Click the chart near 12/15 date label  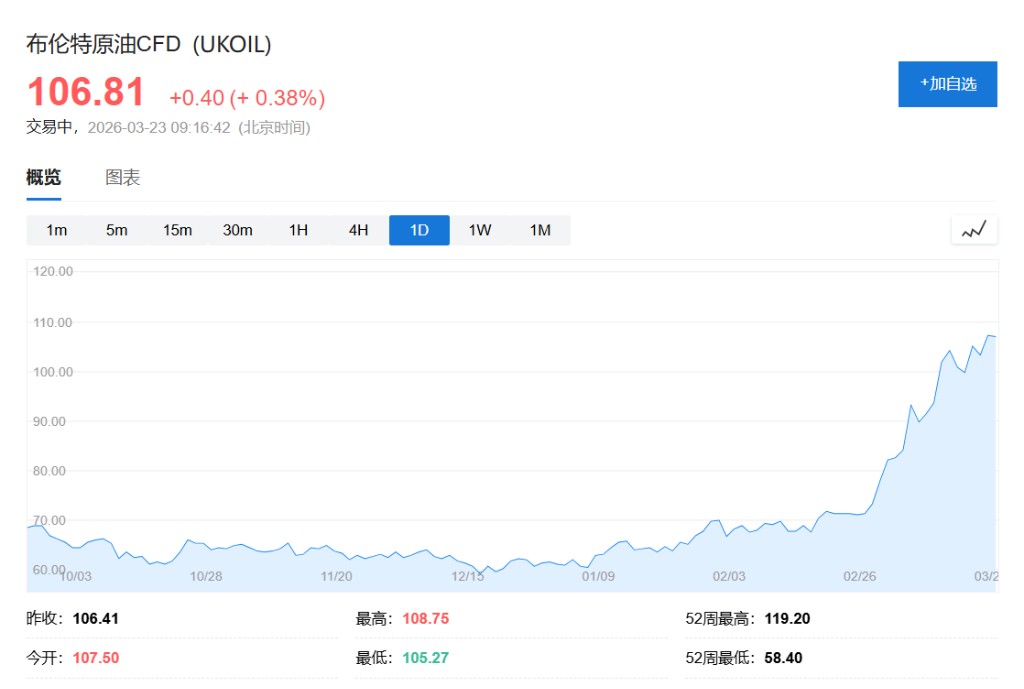pyautogui.click(x=468, y=566)
